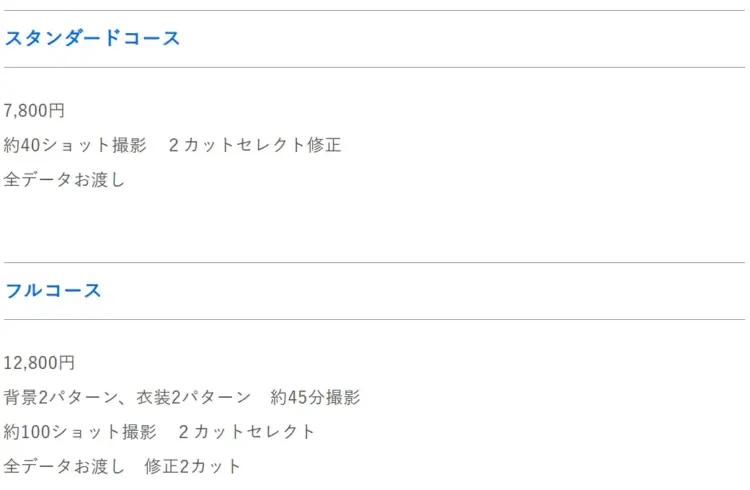The height and width of the screenshot is (490, 750).
Task: Click the 約45分撮影 text
Action: 315,397
